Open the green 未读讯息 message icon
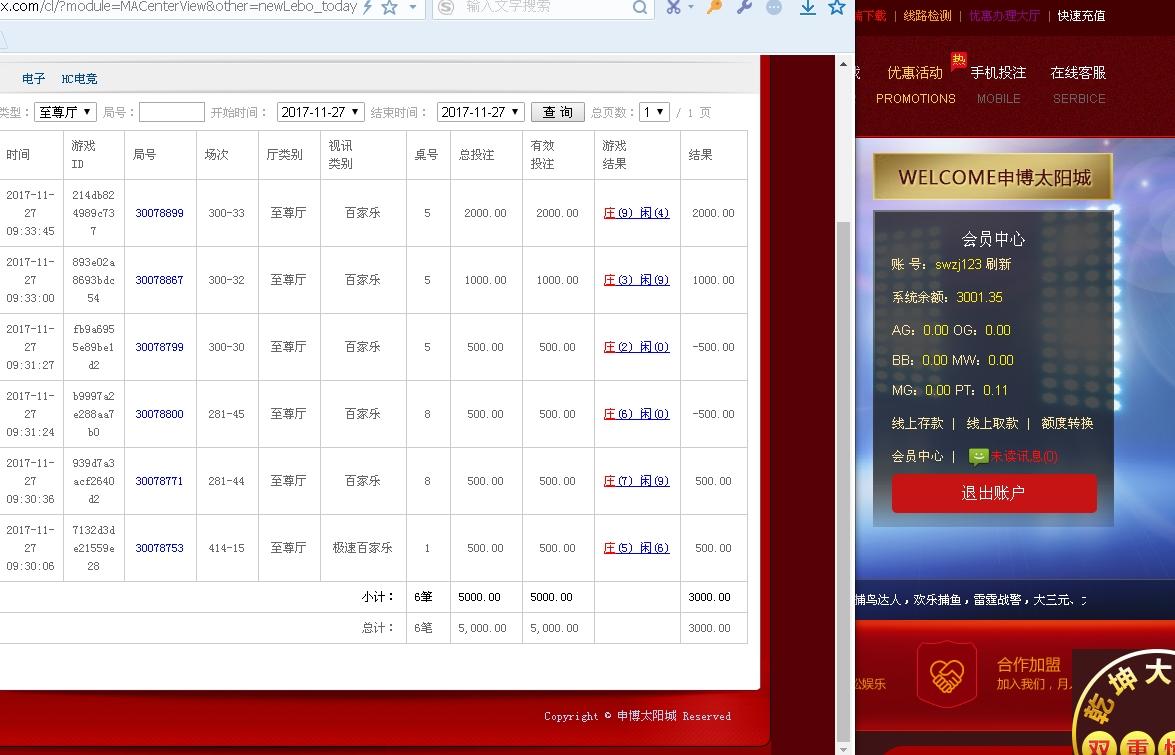Image resolution: width=1175 pixels, height=755 pixels. pos(979,456)
